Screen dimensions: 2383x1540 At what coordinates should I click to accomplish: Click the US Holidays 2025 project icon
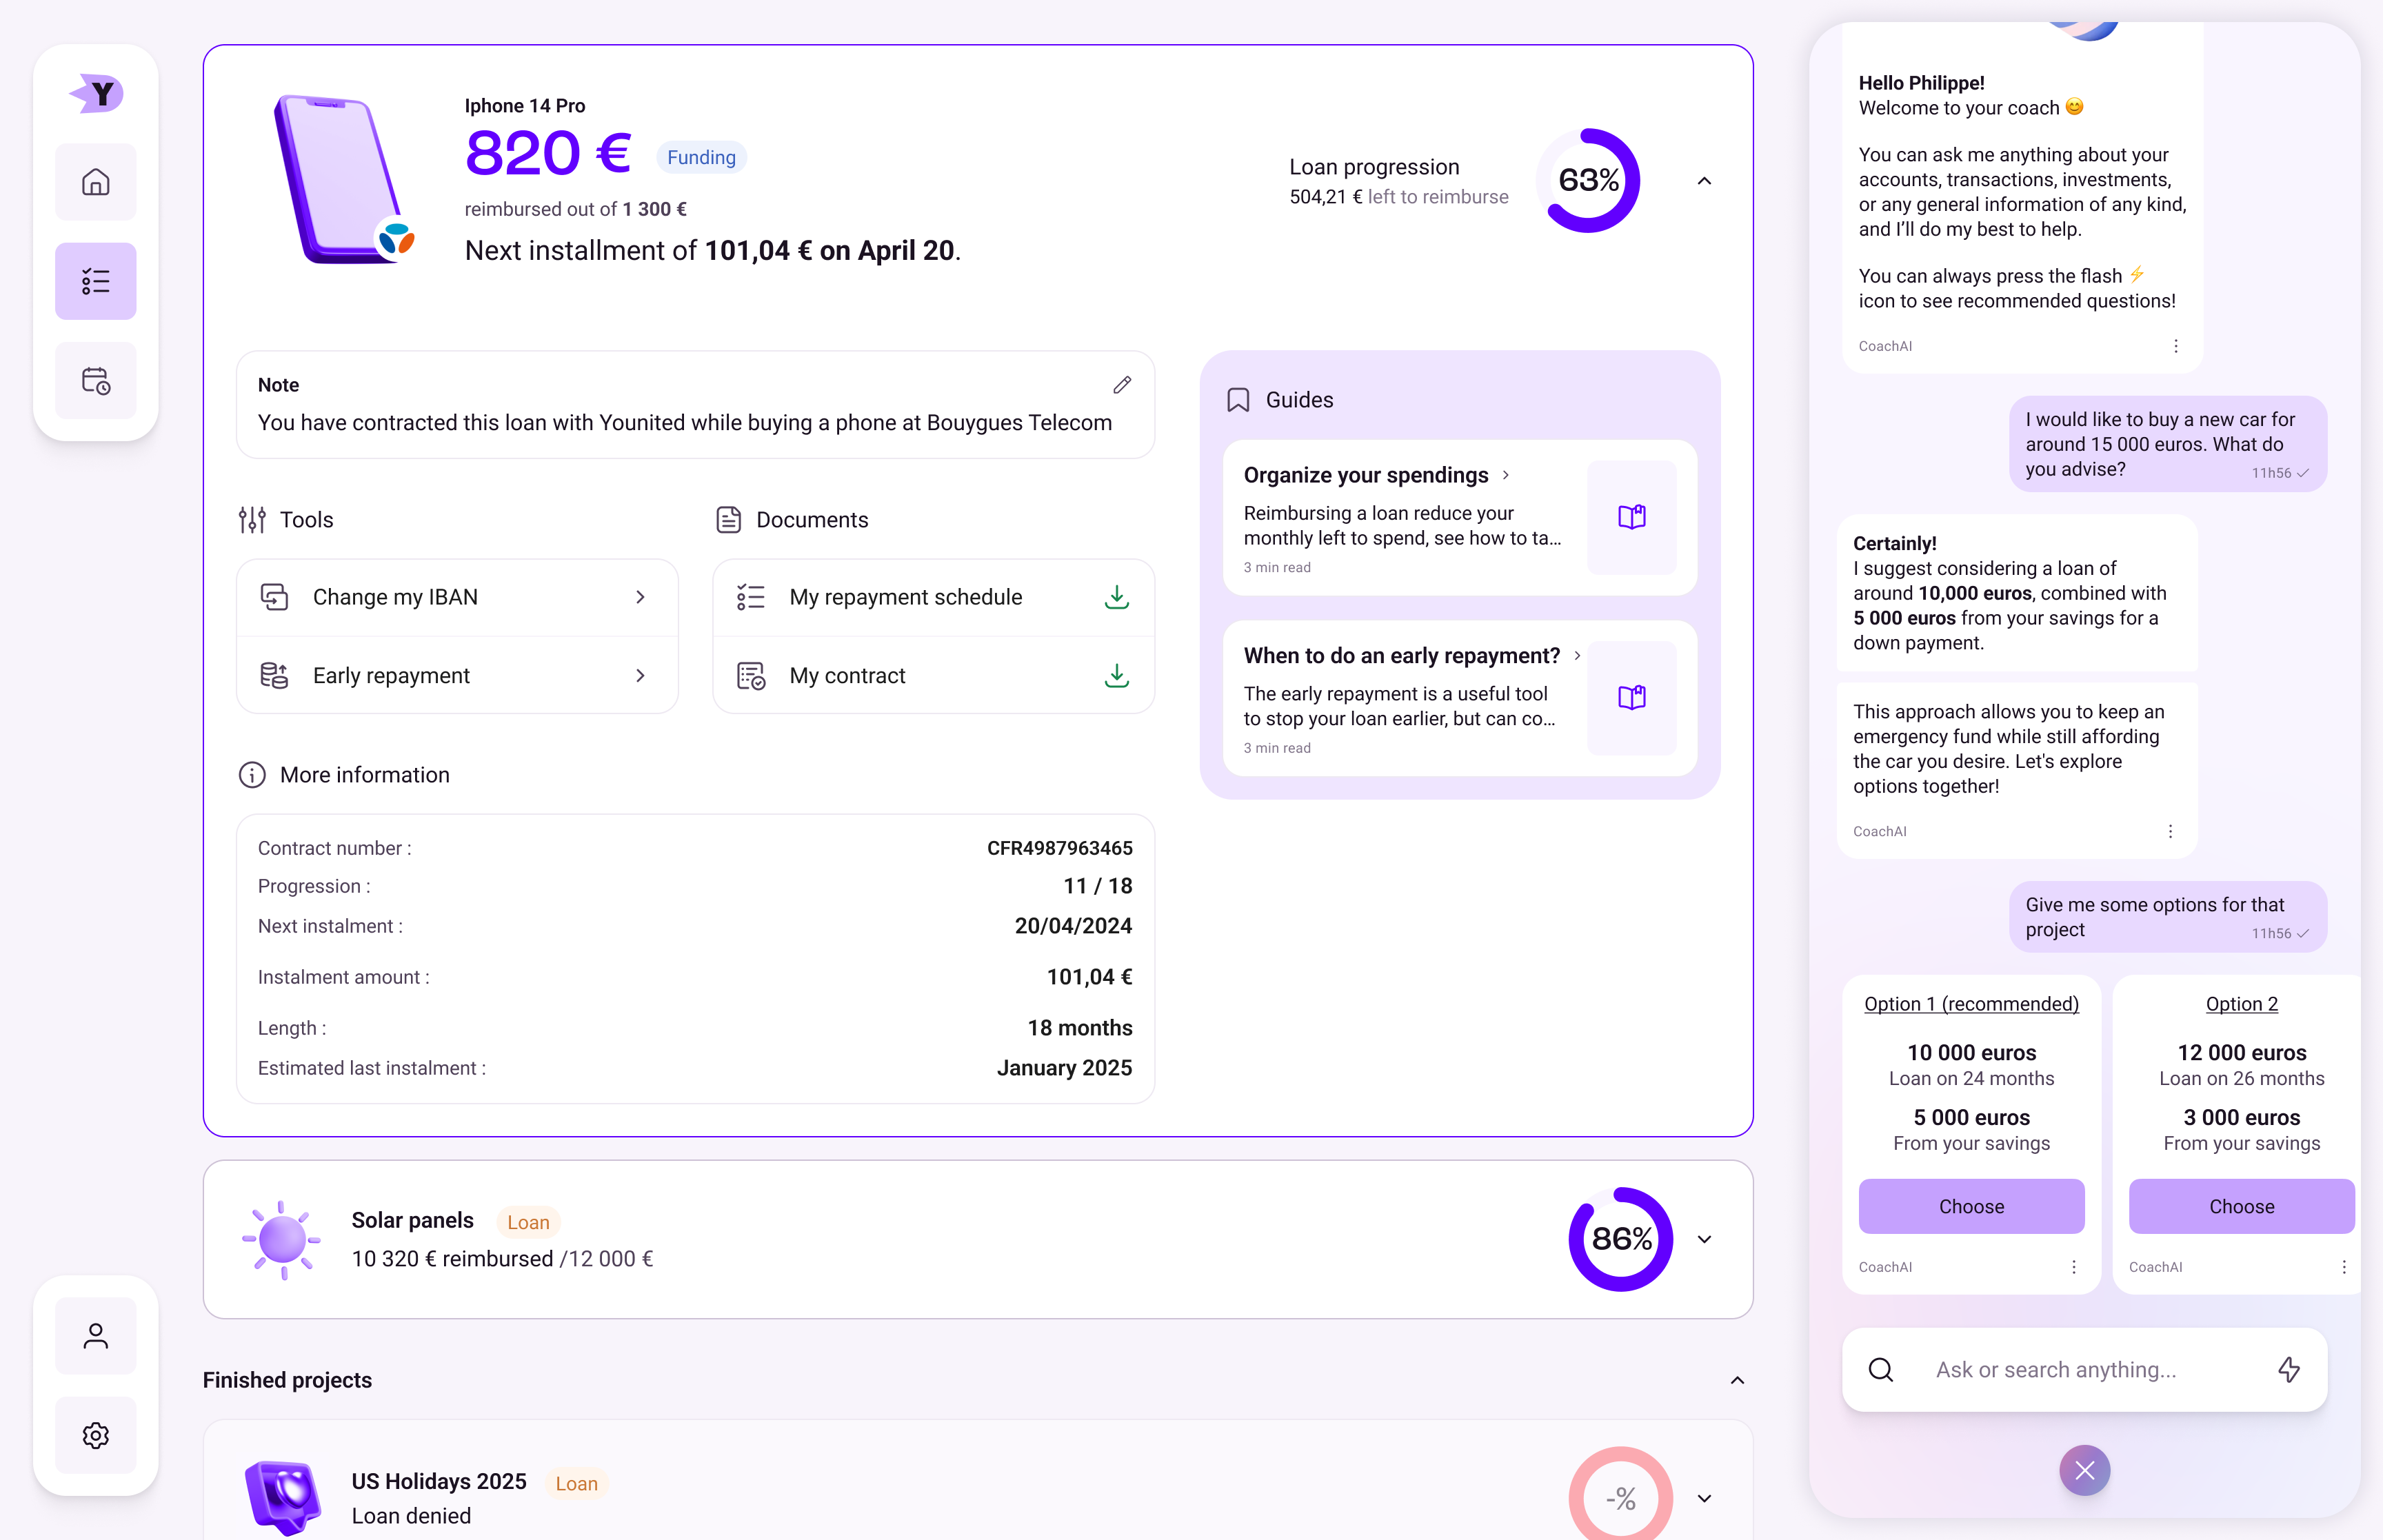coord(283,1497)
